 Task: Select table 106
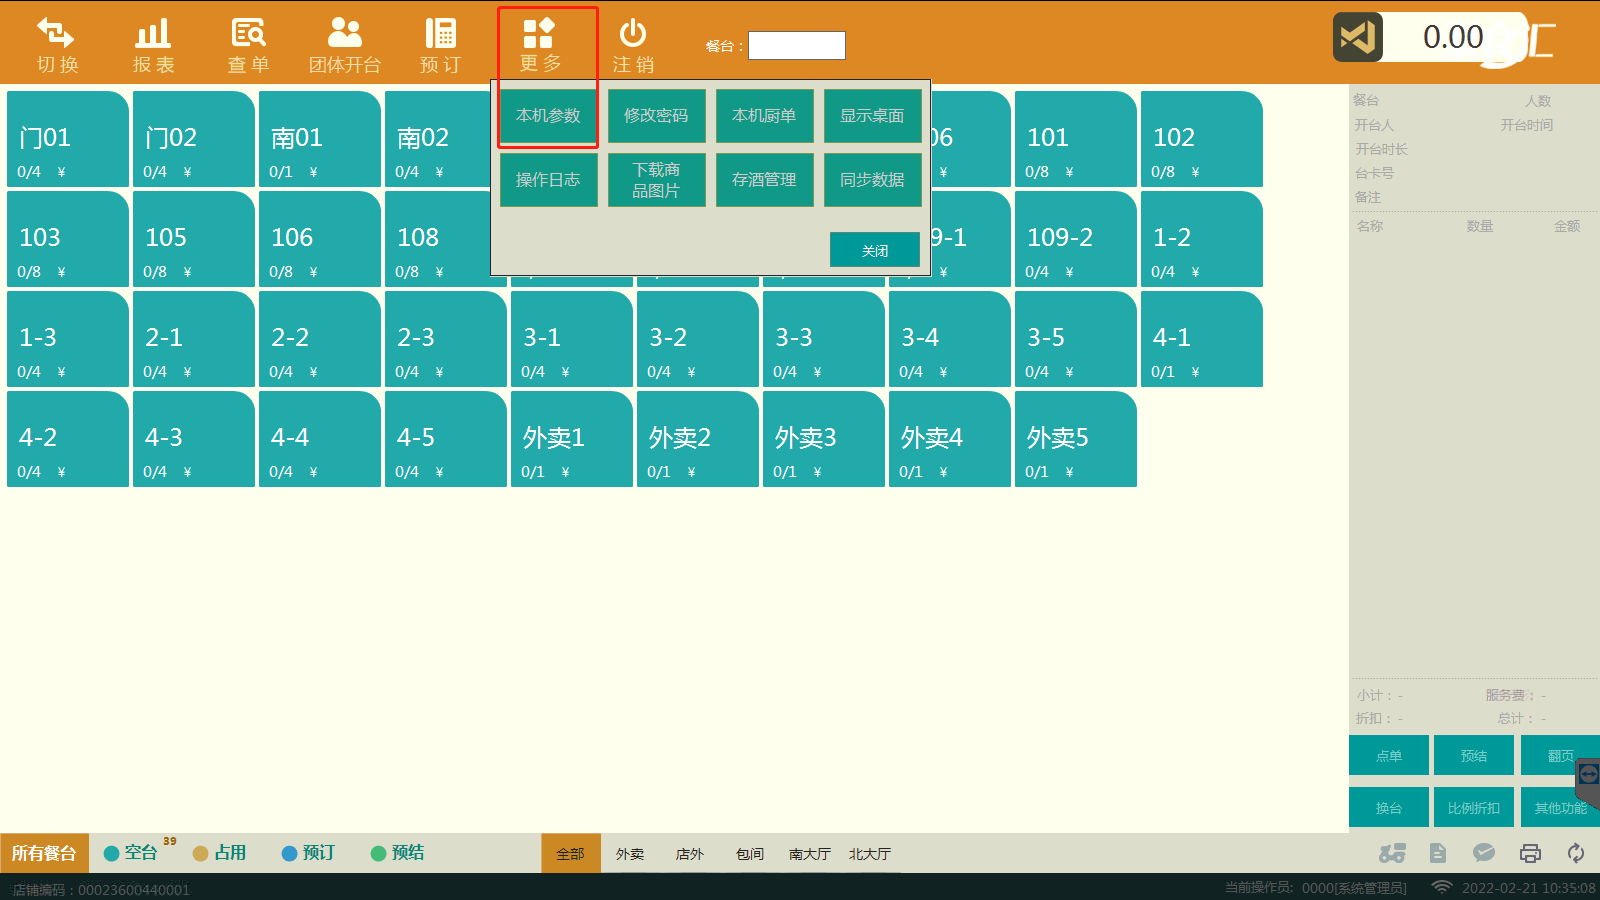pos(320,239)
